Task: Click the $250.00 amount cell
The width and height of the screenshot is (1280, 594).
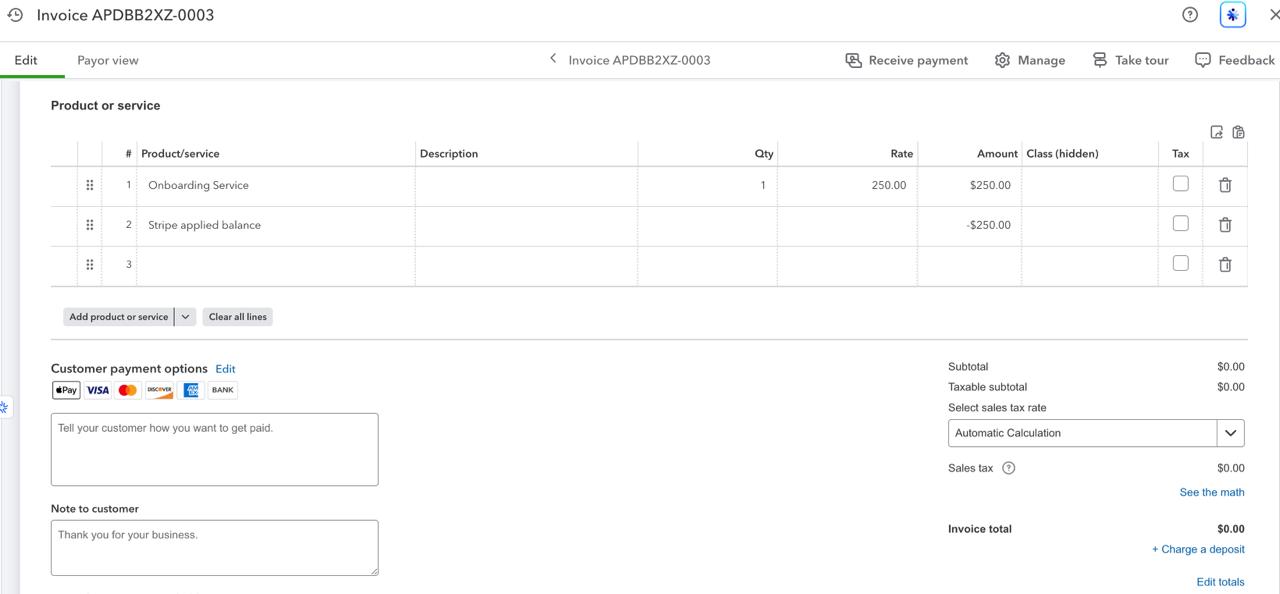Action: pos(969,185)
